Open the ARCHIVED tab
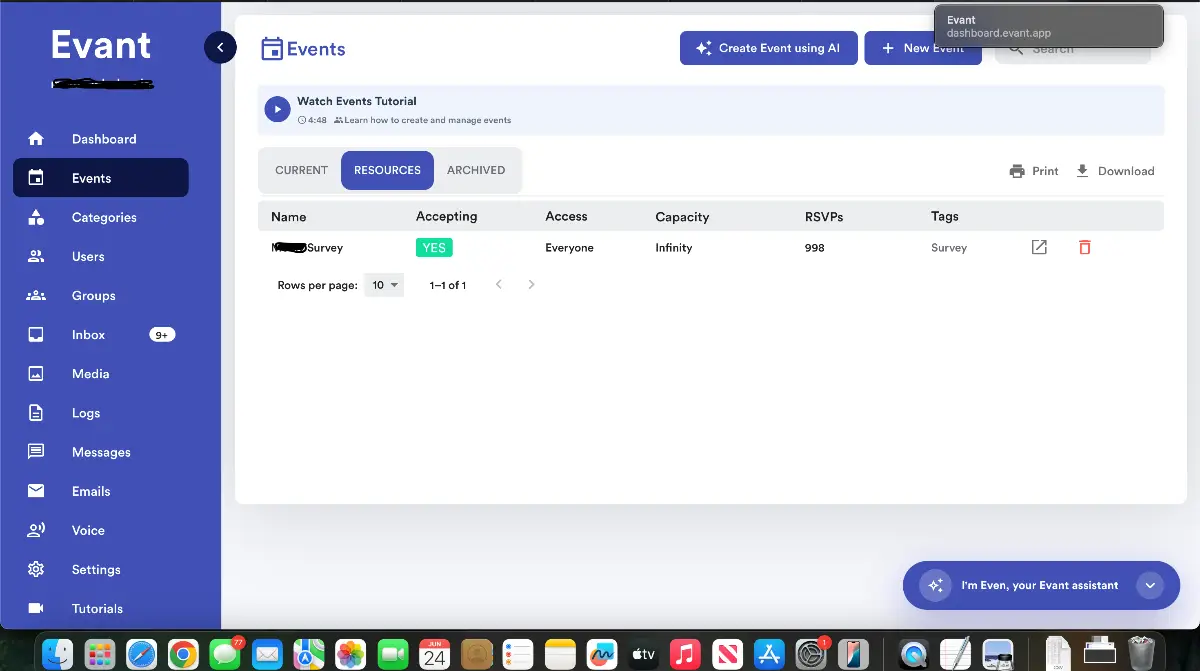This screenshot has width=1200, height=671. point(476,170)
